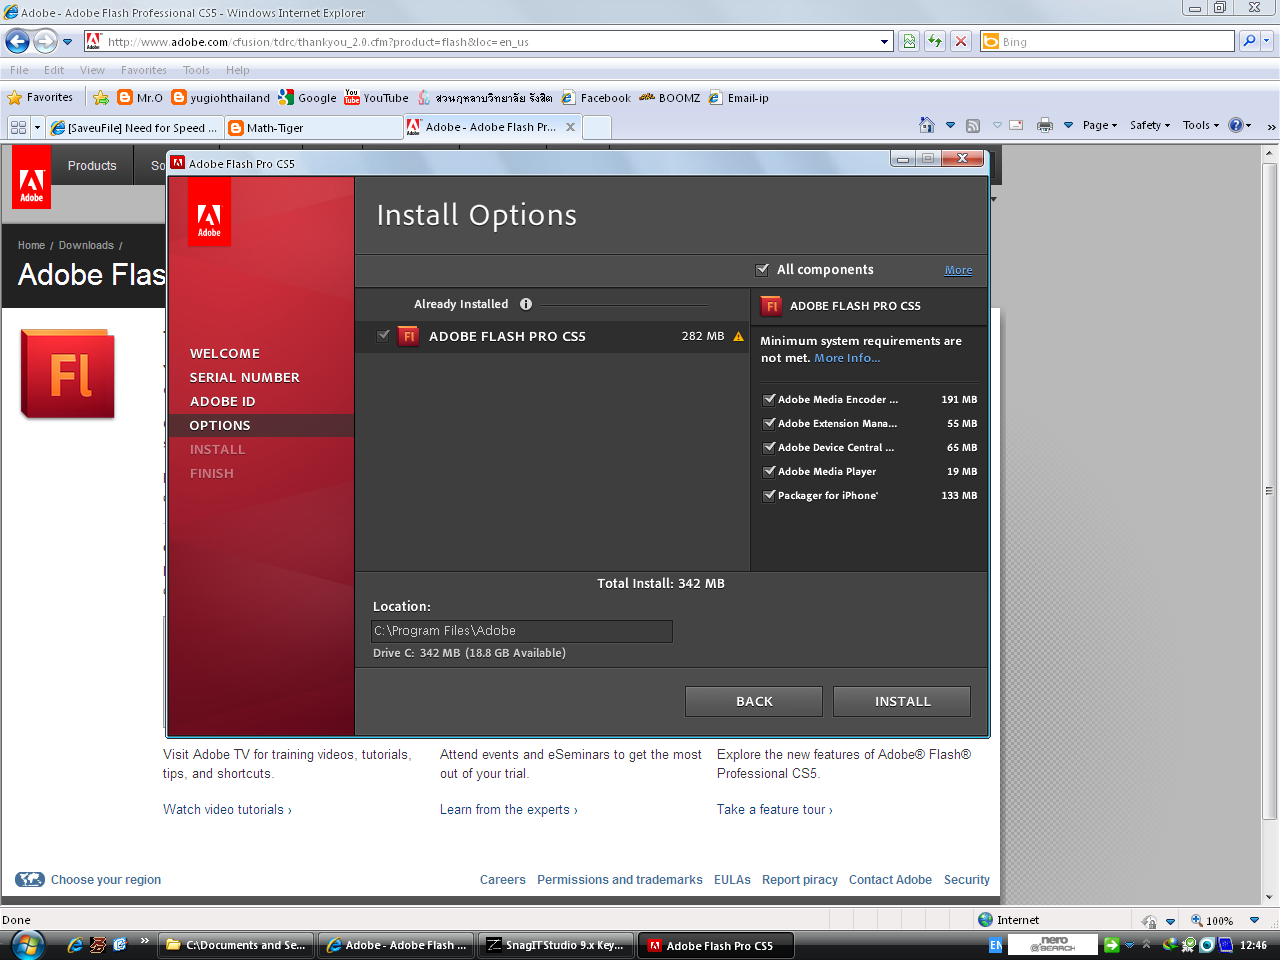This screenshot has height=960, width=1280.
Task: Click the Home page icon
Action: pos(927,125)
